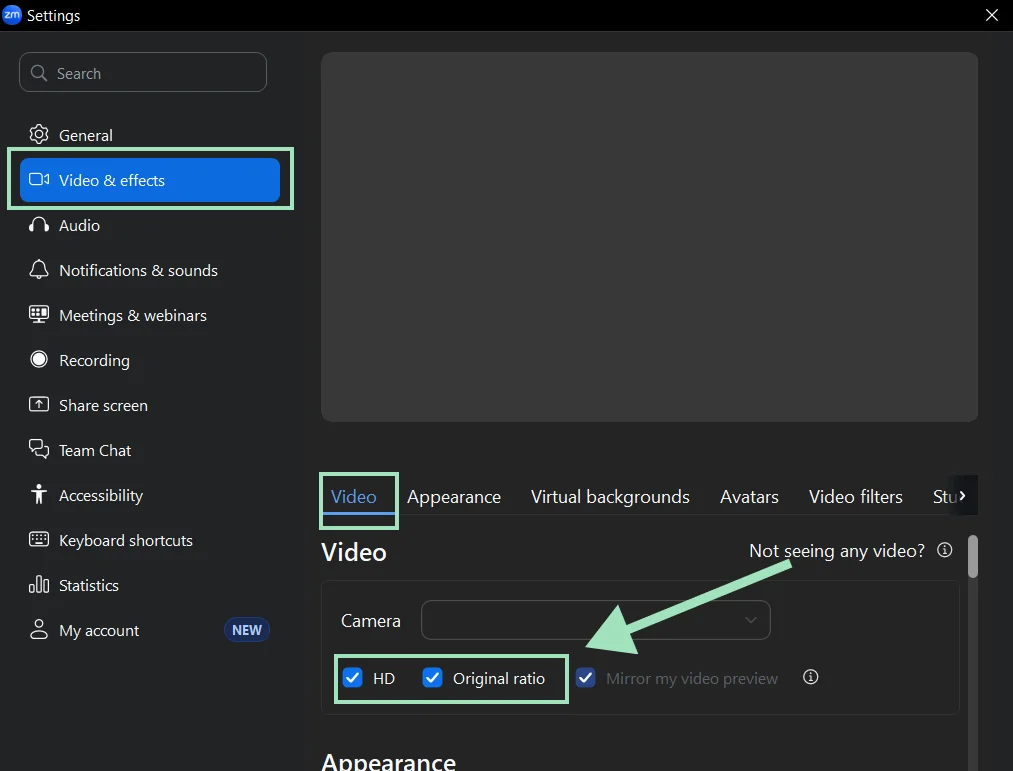
Task: Expand hidden tabs with the right chevron
Action: coord(963,495)
